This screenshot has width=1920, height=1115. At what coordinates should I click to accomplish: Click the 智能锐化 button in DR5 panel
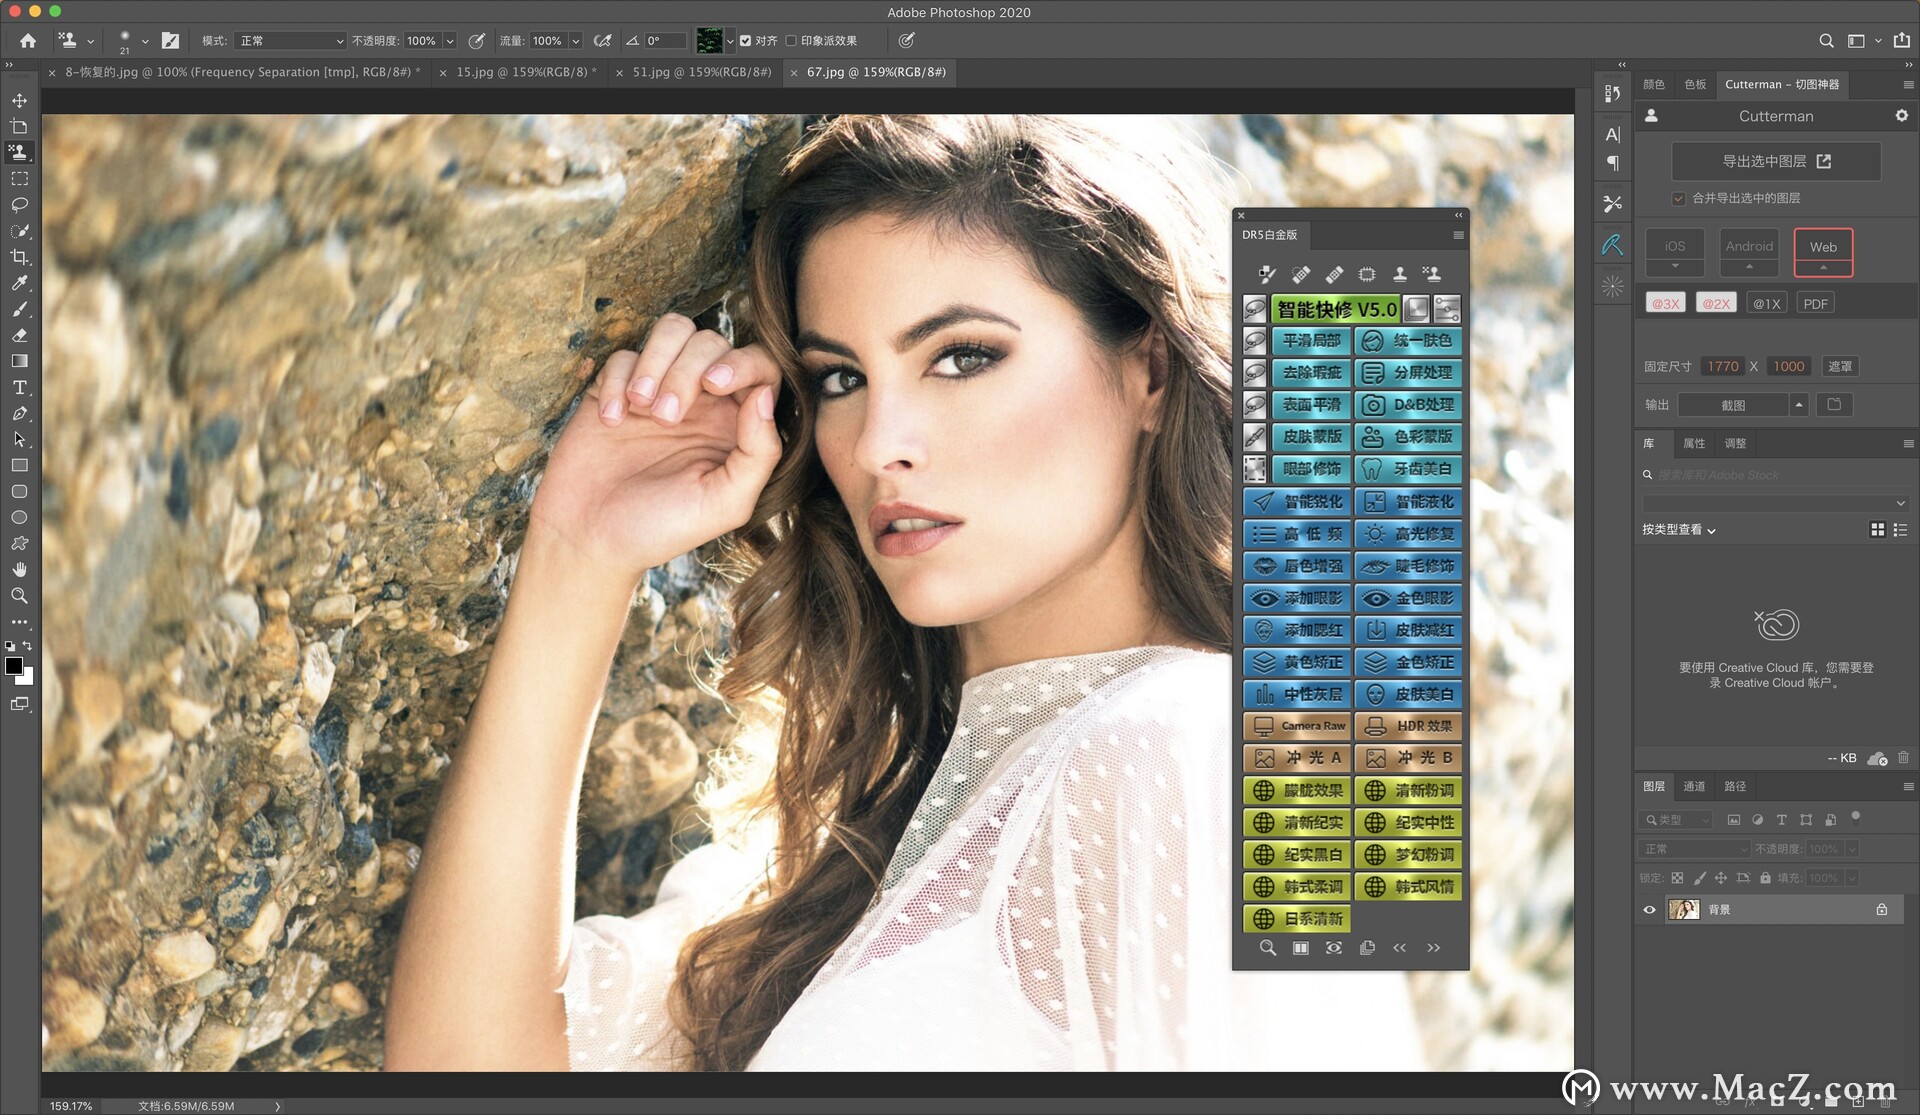pos(1297,502)
